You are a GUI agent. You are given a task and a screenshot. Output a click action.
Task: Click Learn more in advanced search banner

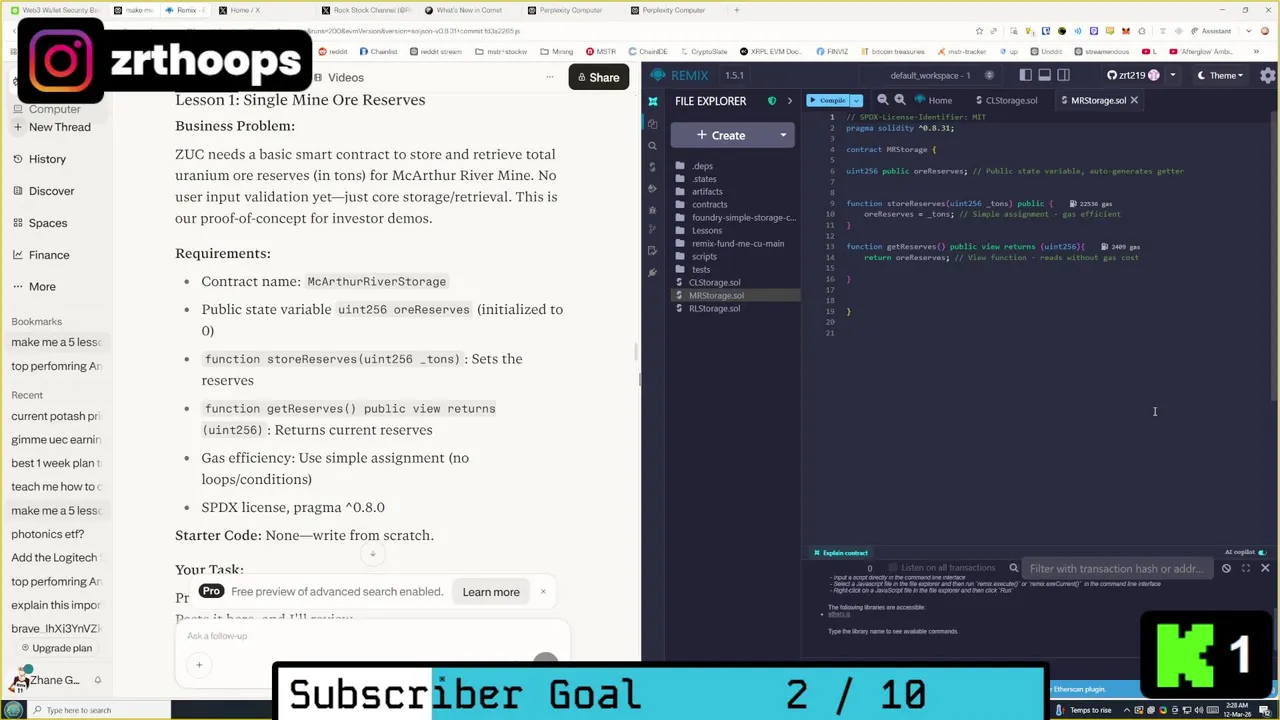(x=491, y=592)
